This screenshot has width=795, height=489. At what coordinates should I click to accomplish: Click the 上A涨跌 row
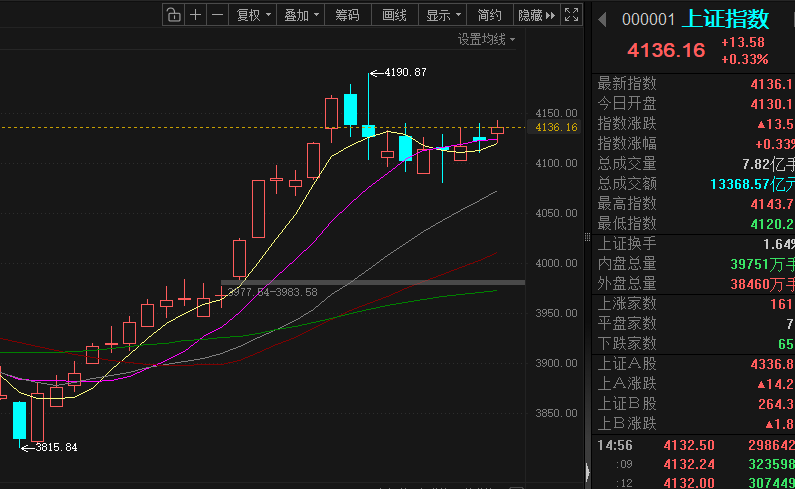click(695, 383)
